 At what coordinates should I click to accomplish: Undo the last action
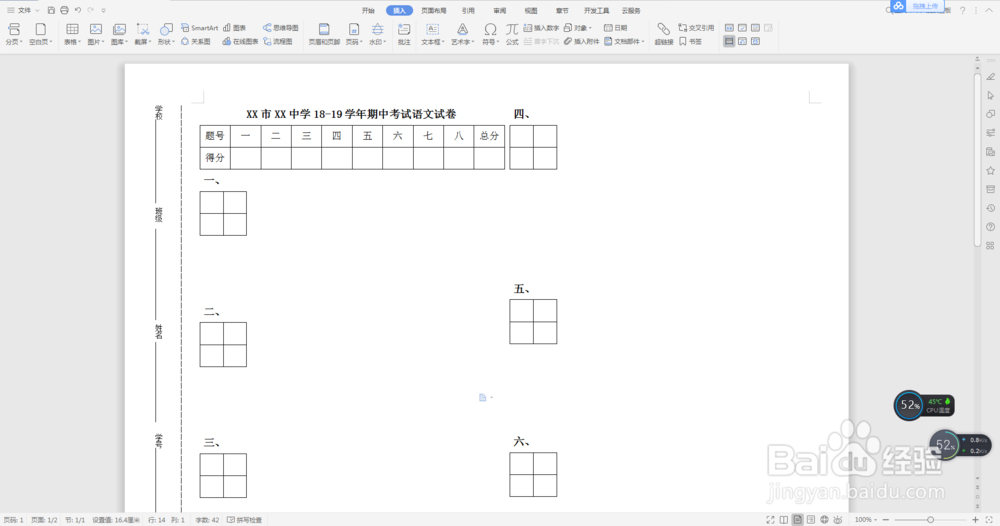coord(78,10)
